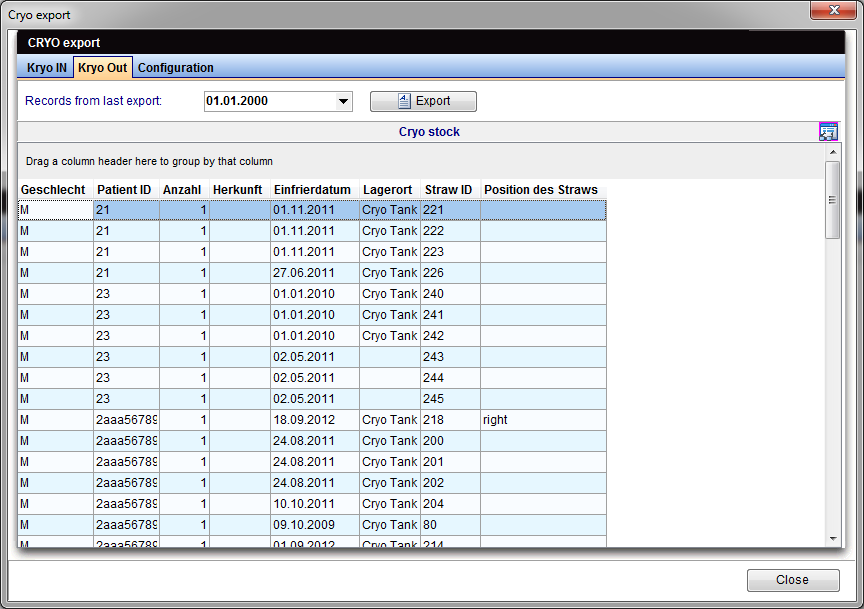Click the group-by panel 'Drag a column header here'
This screenshot has height=609, width=864.
[421, 161]
